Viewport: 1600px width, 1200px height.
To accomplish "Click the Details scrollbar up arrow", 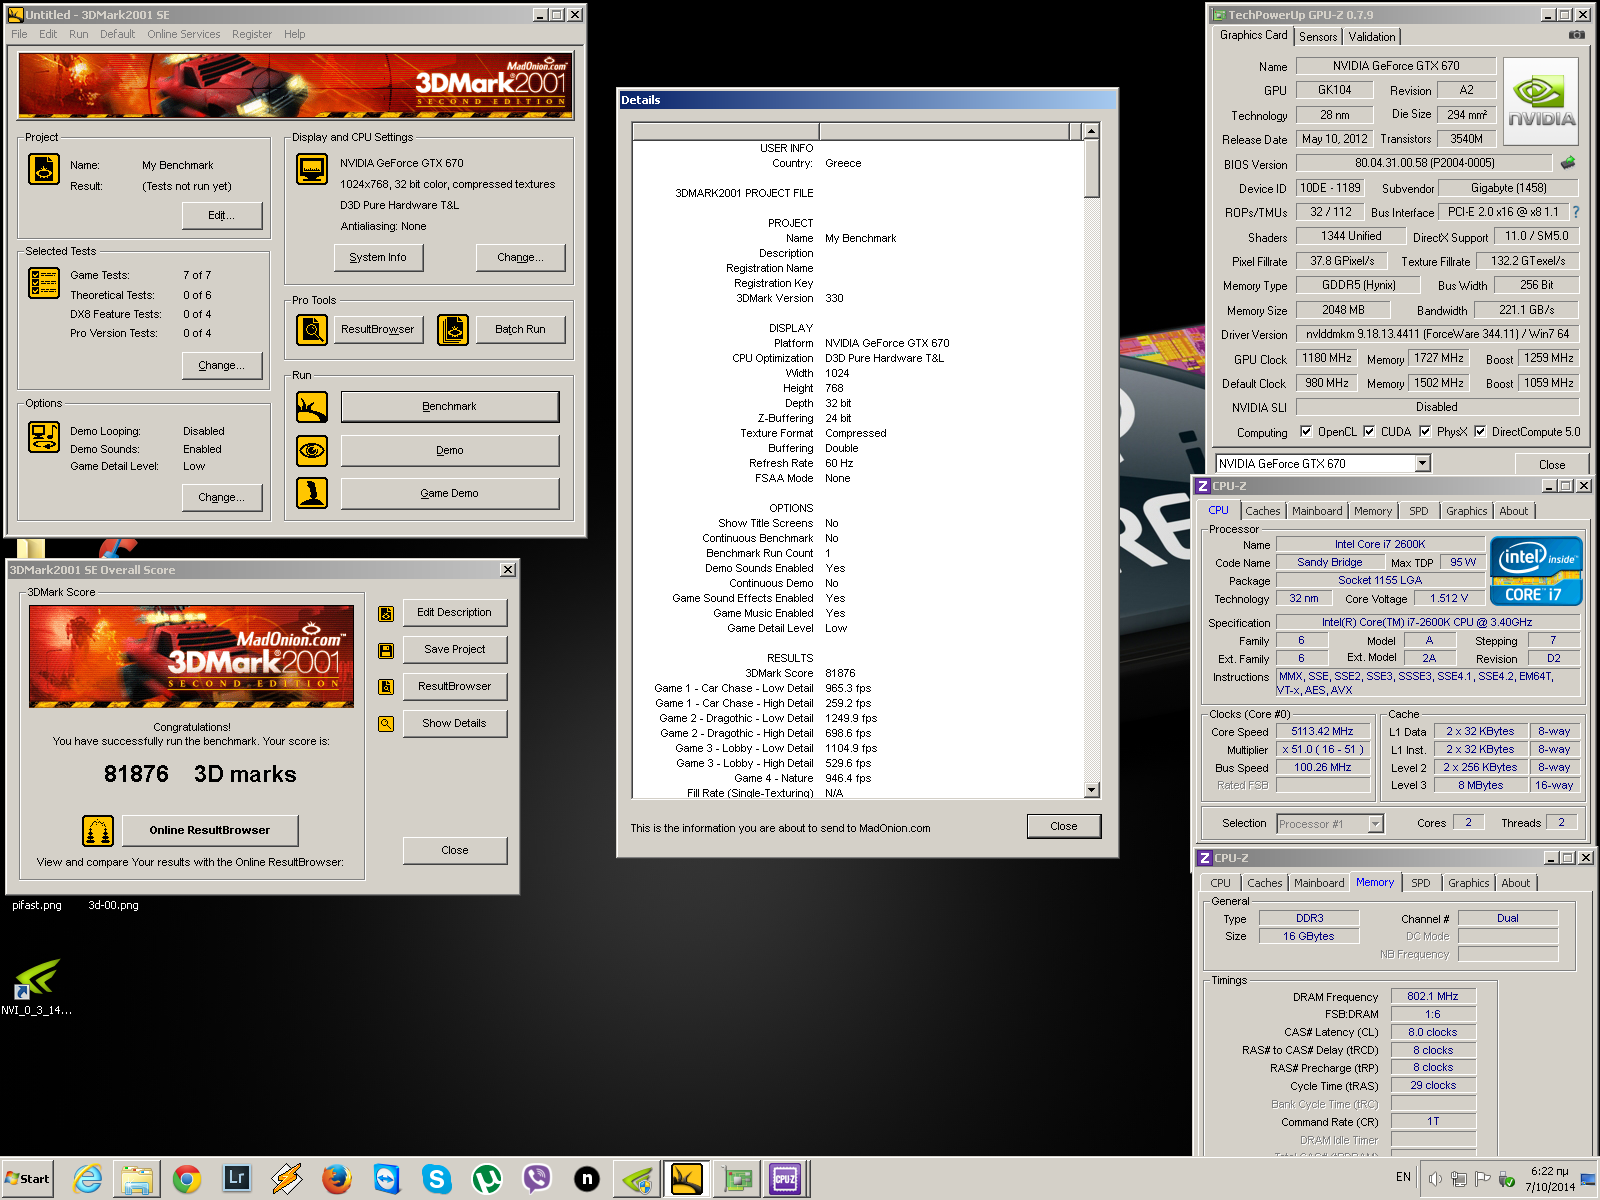I will 1092,131.
